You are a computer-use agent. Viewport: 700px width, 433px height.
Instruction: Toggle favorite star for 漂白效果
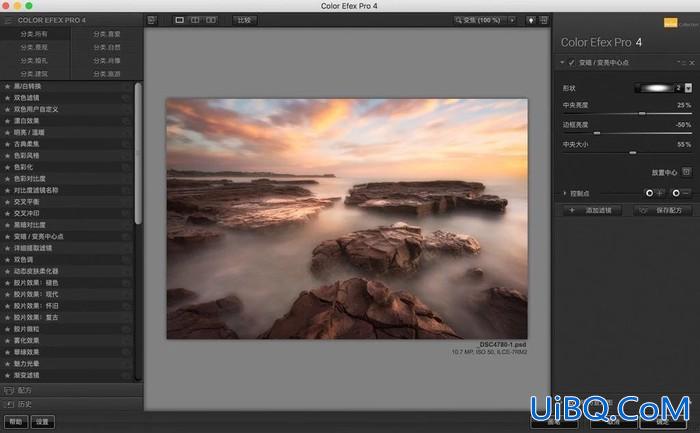(x=7, y=121)
